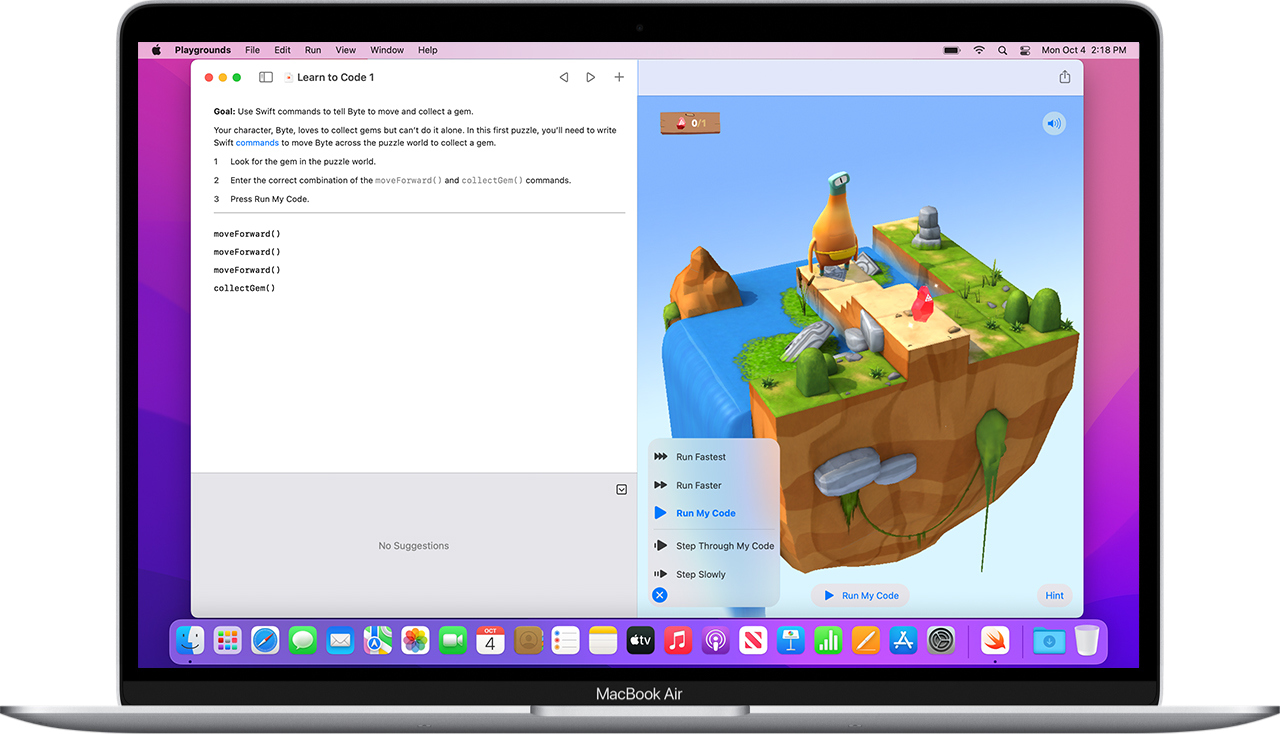Open Keynote from the Dock
Viewport: 1280px width, 734px height.
click(x=790, y=640)
